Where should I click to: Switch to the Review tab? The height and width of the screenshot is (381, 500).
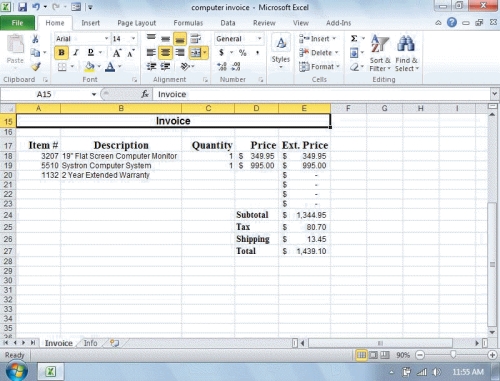(x=264, y=23)
